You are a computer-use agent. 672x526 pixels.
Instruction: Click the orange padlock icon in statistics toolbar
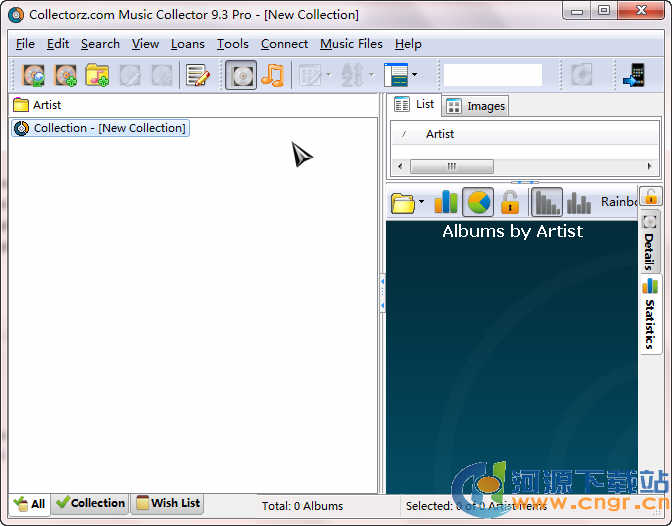point(510,202)
